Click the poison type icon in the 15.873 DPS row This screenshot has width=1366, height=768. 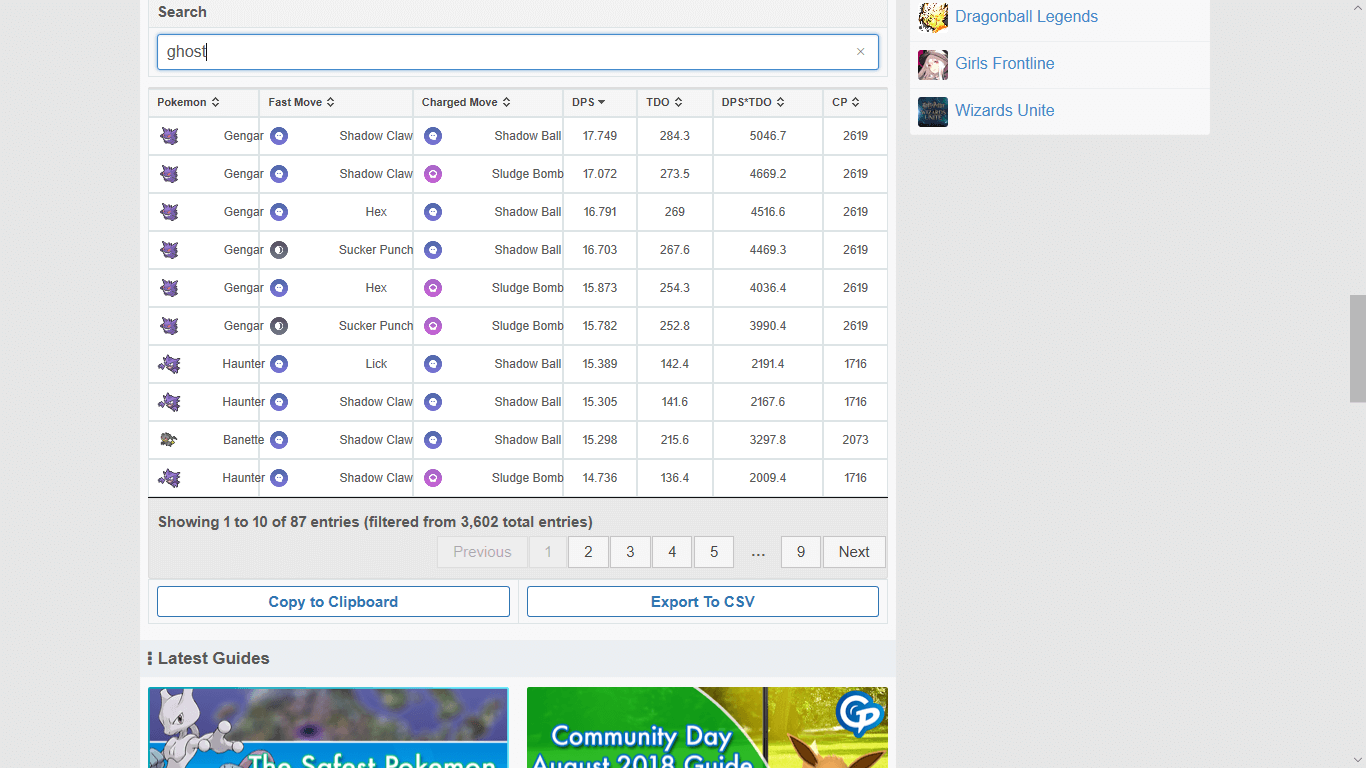coord(433,288)
